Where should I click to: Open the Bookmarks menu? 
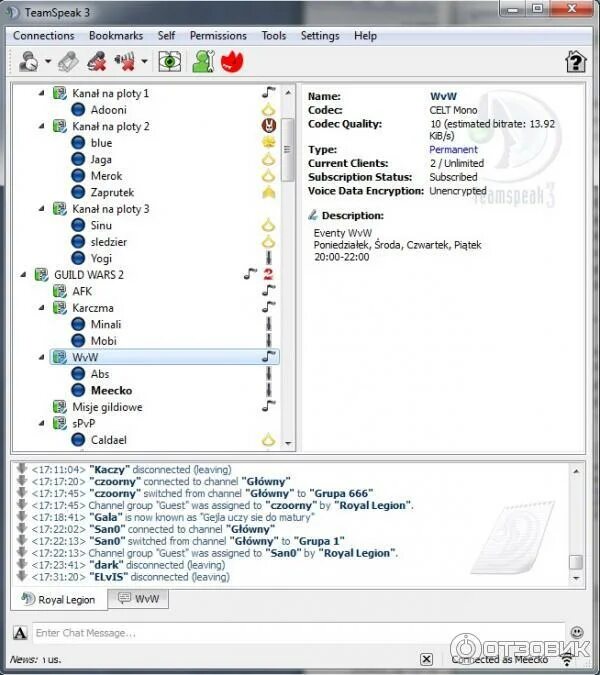click(116, 36)
